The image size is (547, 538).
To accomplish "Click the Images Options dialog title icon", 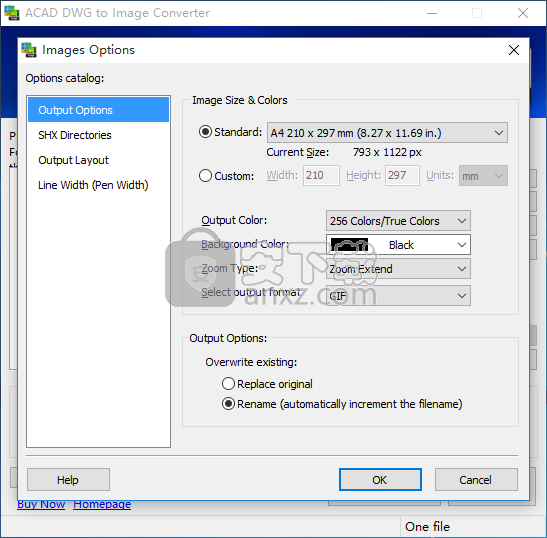I will pyautogui.click(x=29, y=50).
